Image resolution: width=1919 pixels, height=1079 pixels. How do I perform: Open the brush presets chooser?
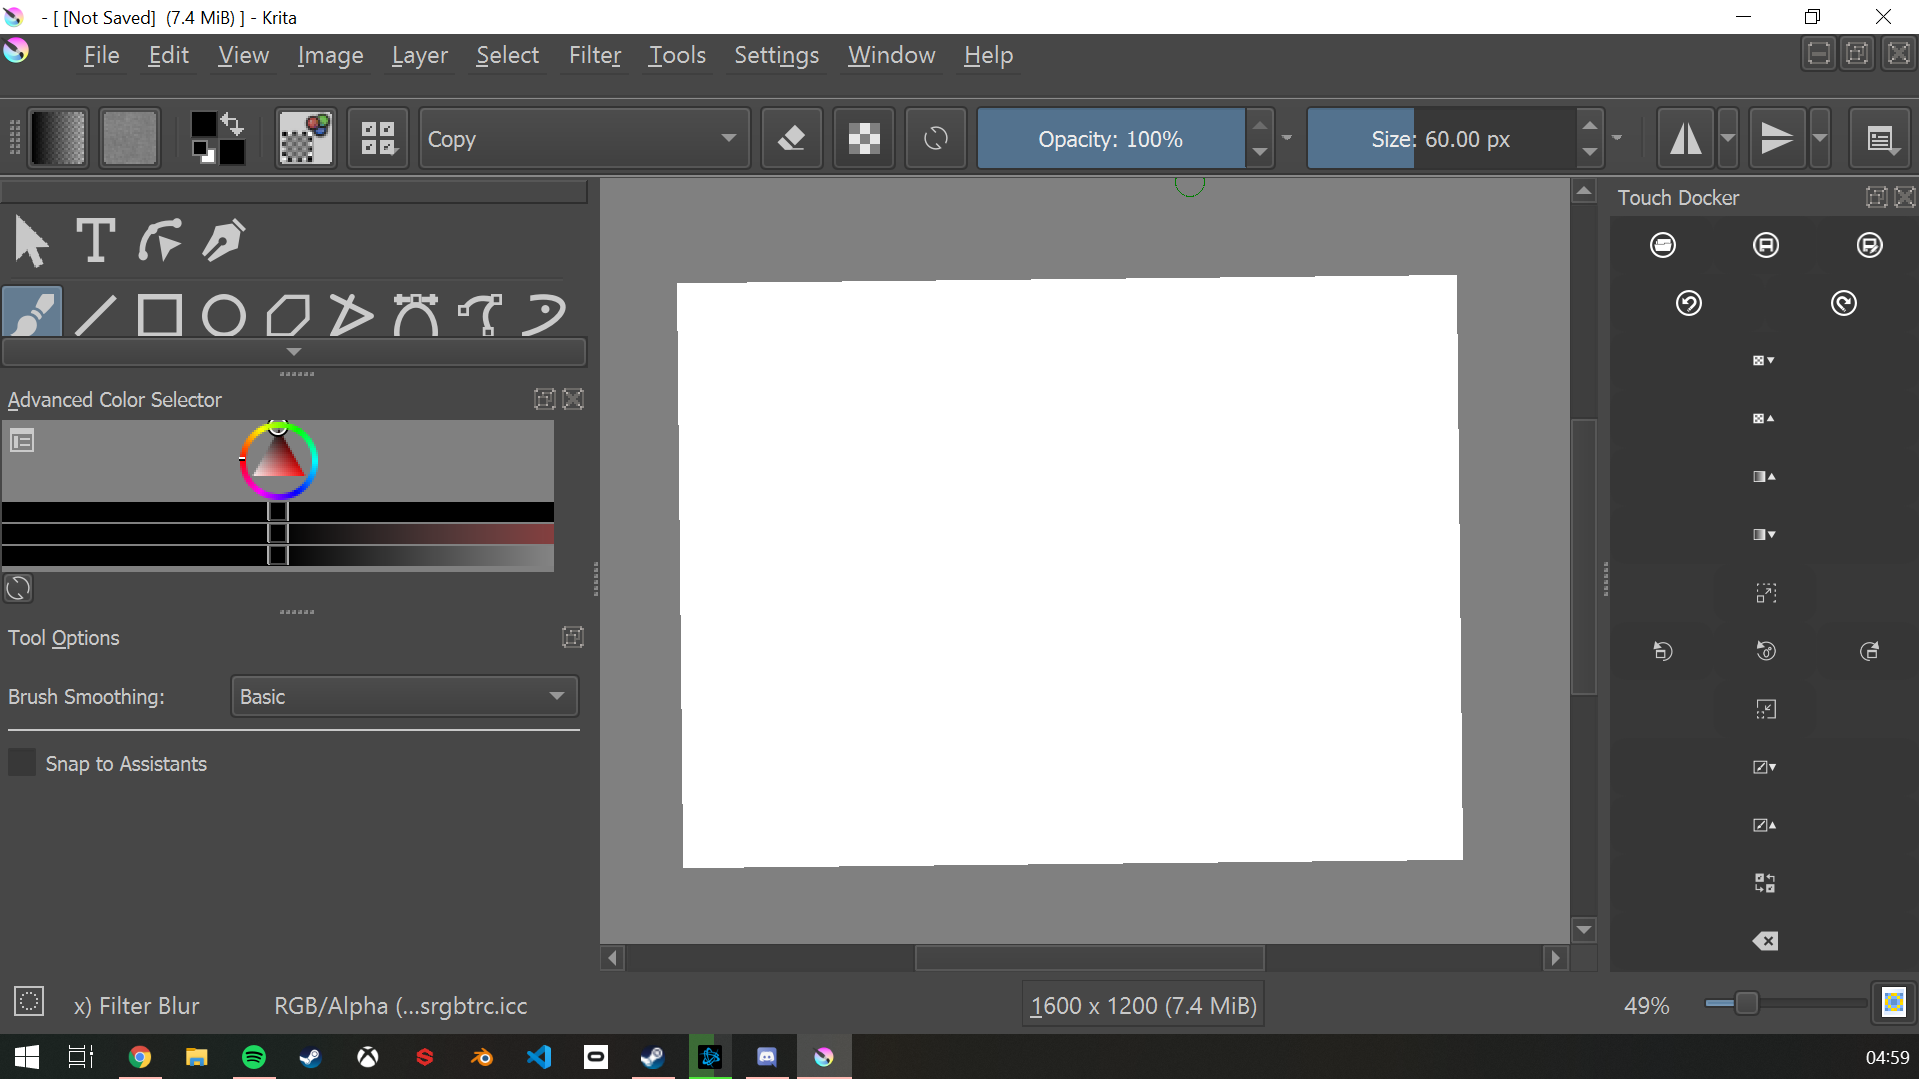[x=305, y=138]
